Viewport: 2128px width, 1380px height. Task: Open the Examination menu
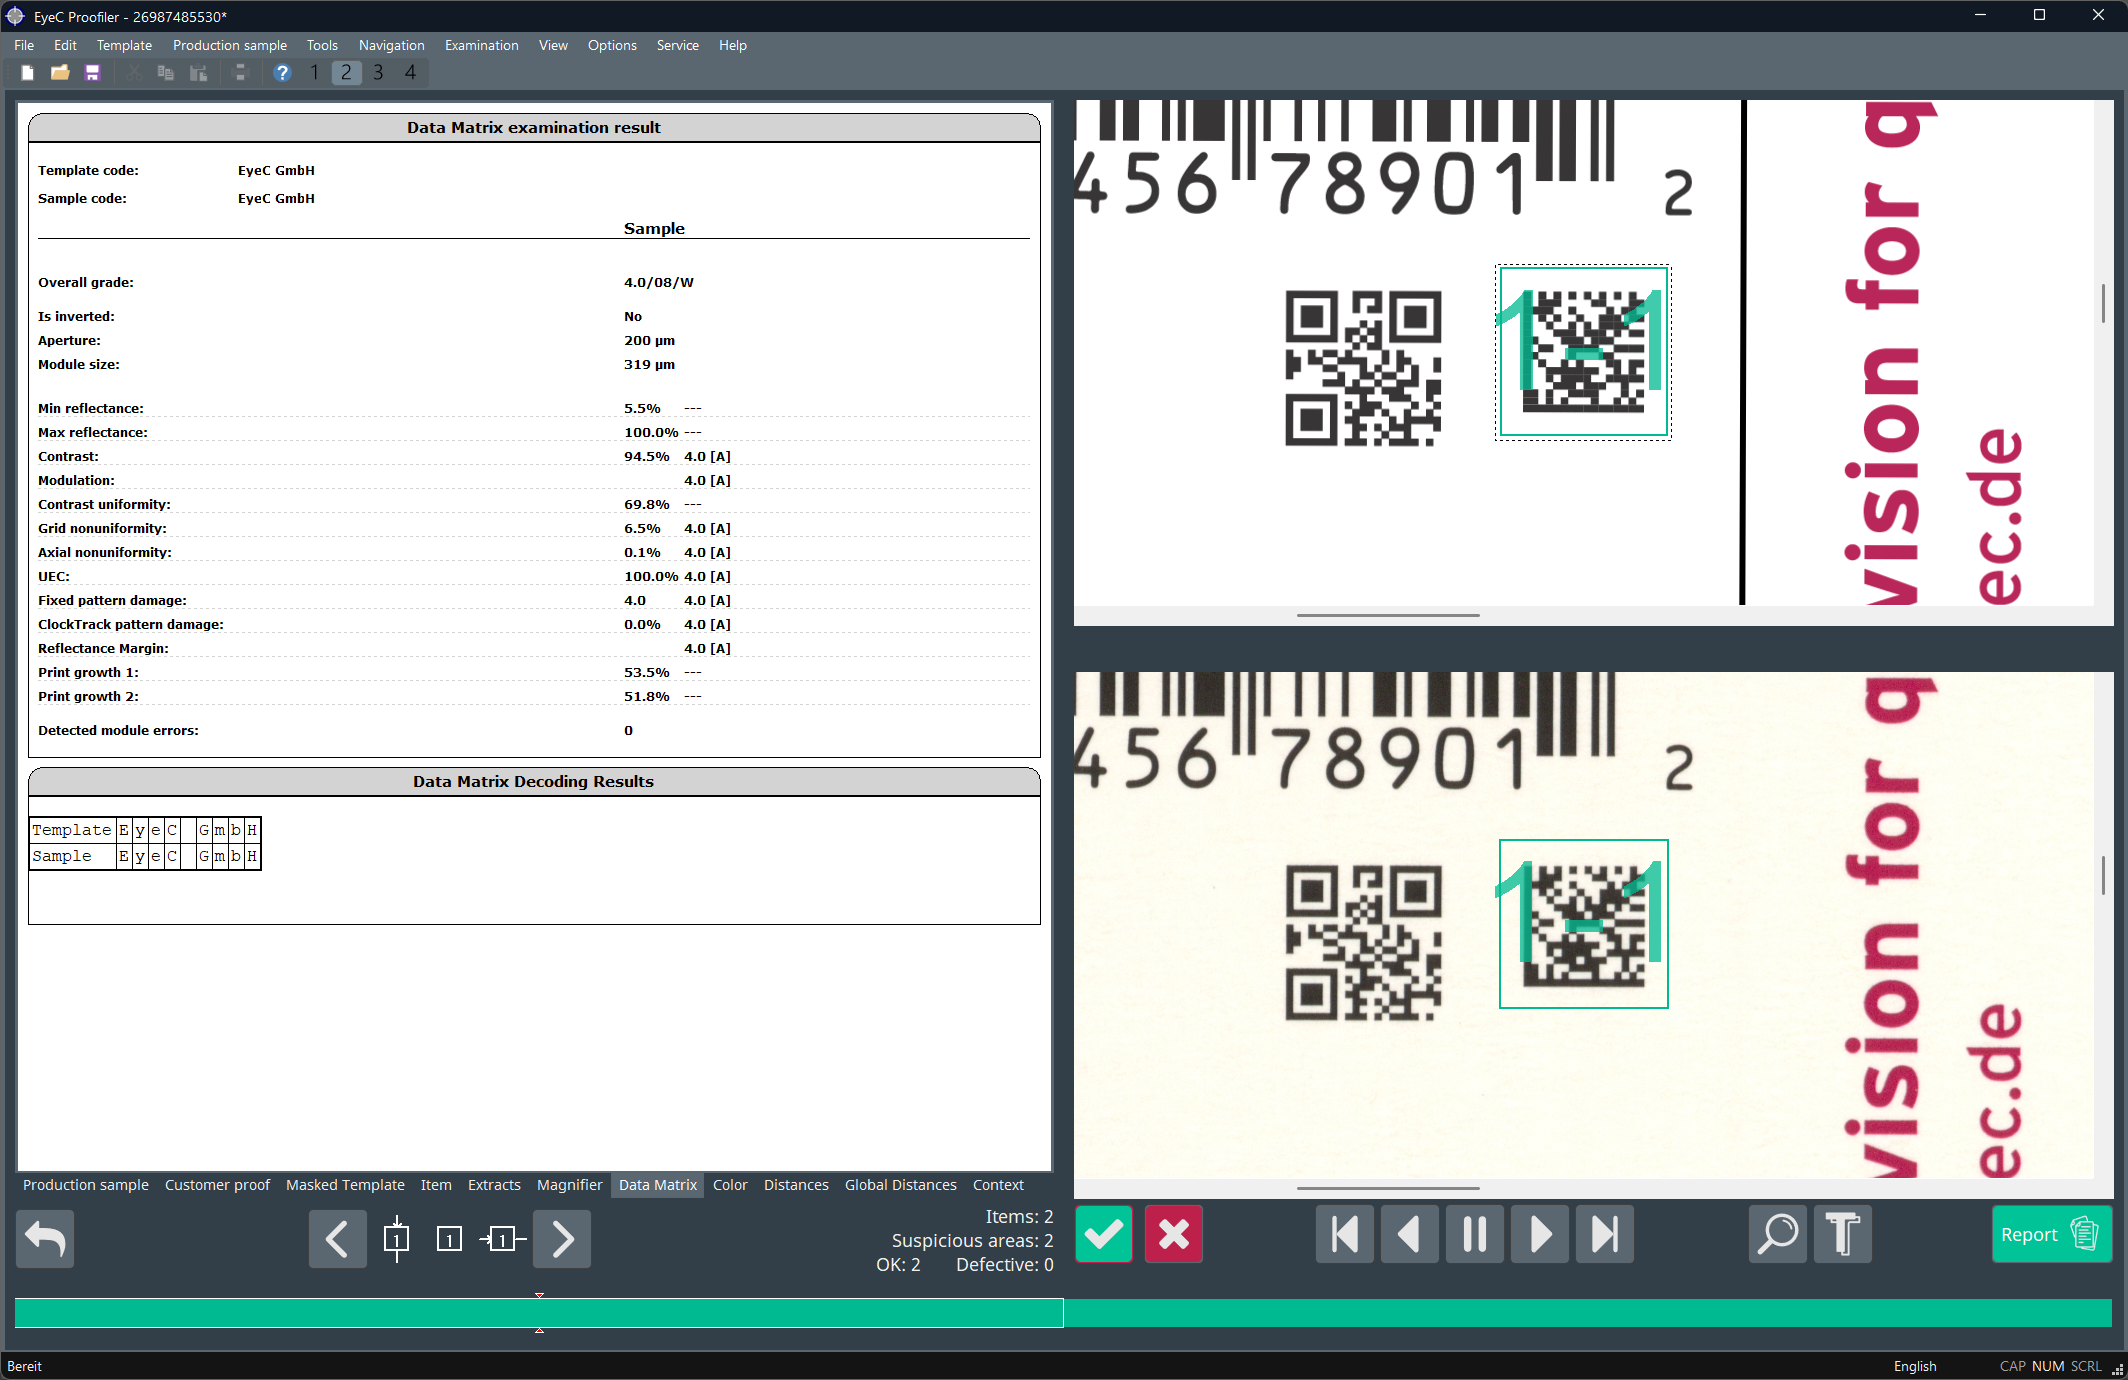[482, 45]
